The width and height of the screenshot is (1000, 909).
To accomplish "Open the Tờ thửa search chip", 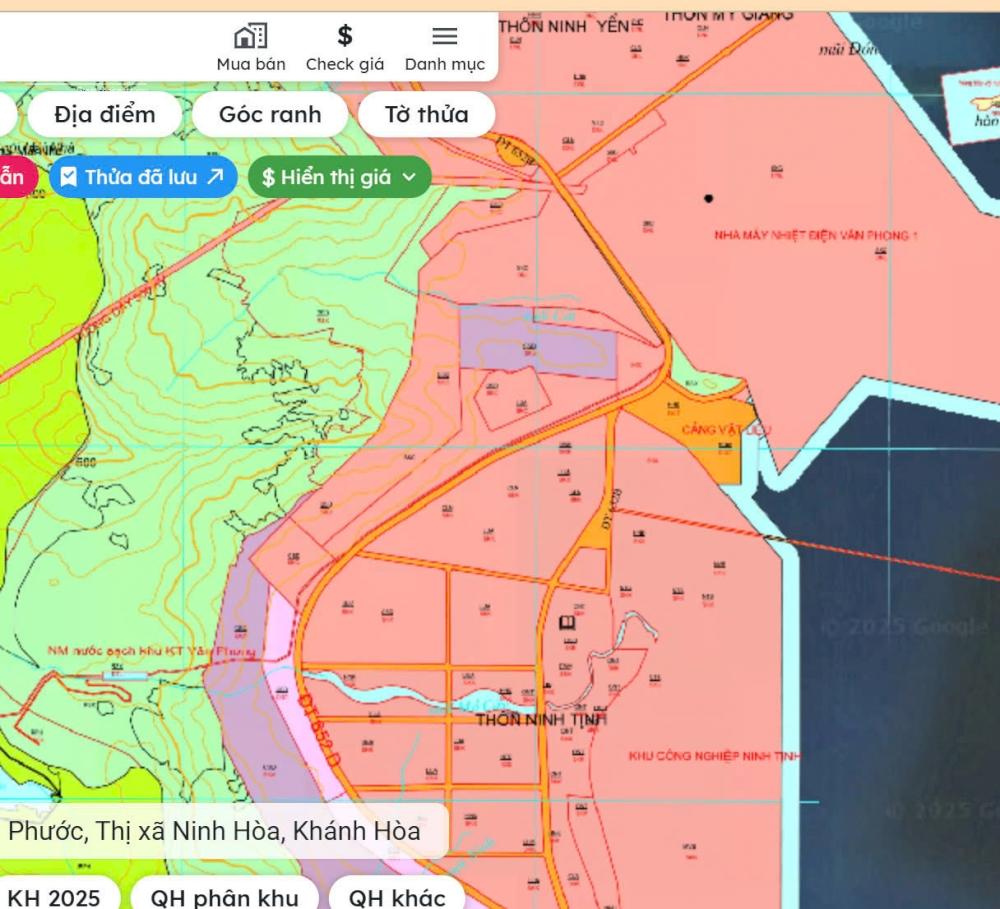I will pos(426,114).
